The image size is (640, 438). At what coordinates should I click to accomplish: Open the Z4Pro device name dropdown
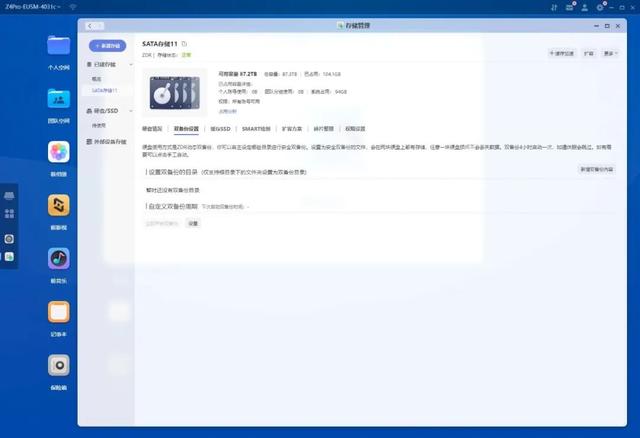tap(33, 7)
